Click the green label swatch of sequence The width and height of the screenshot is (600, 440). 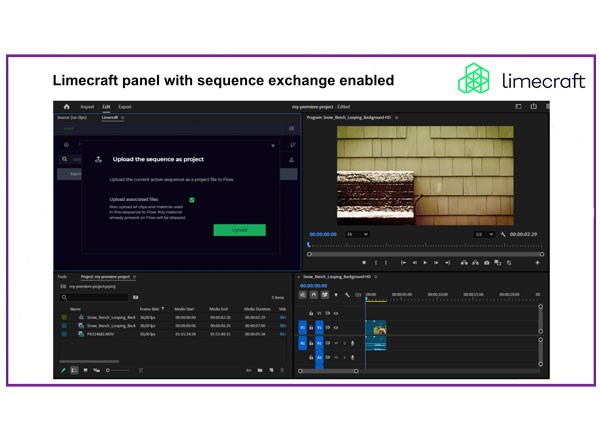[x=64, y=317]
